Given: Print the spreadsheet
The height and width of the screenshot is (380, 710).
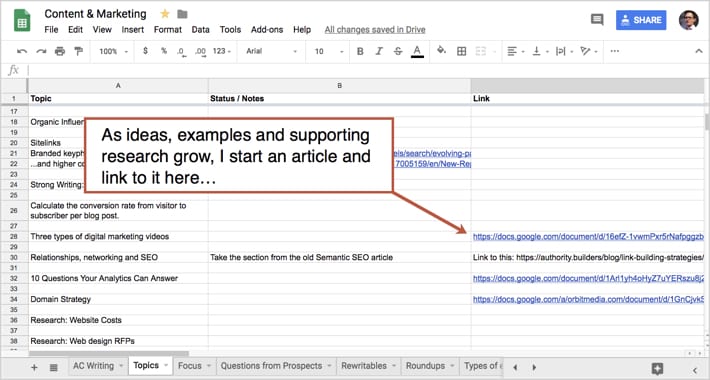Looking at the screenshot, I should [x=60, y=51].
